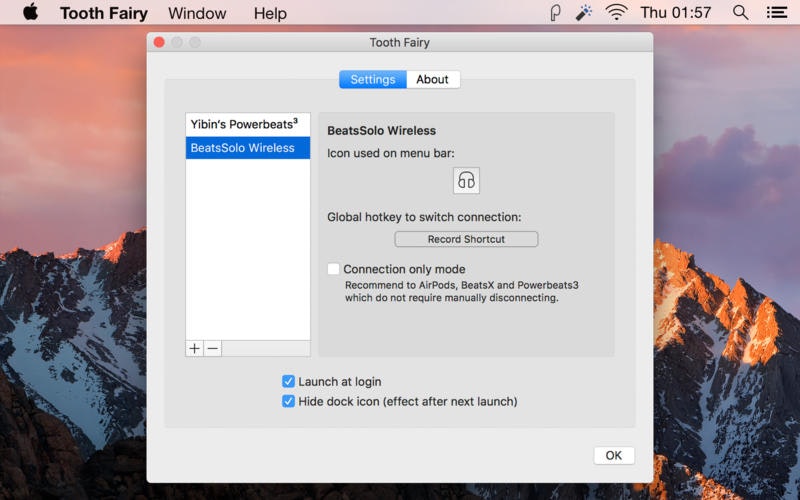Select Yibin's Powerbeats3 in device list

[248, 124]
